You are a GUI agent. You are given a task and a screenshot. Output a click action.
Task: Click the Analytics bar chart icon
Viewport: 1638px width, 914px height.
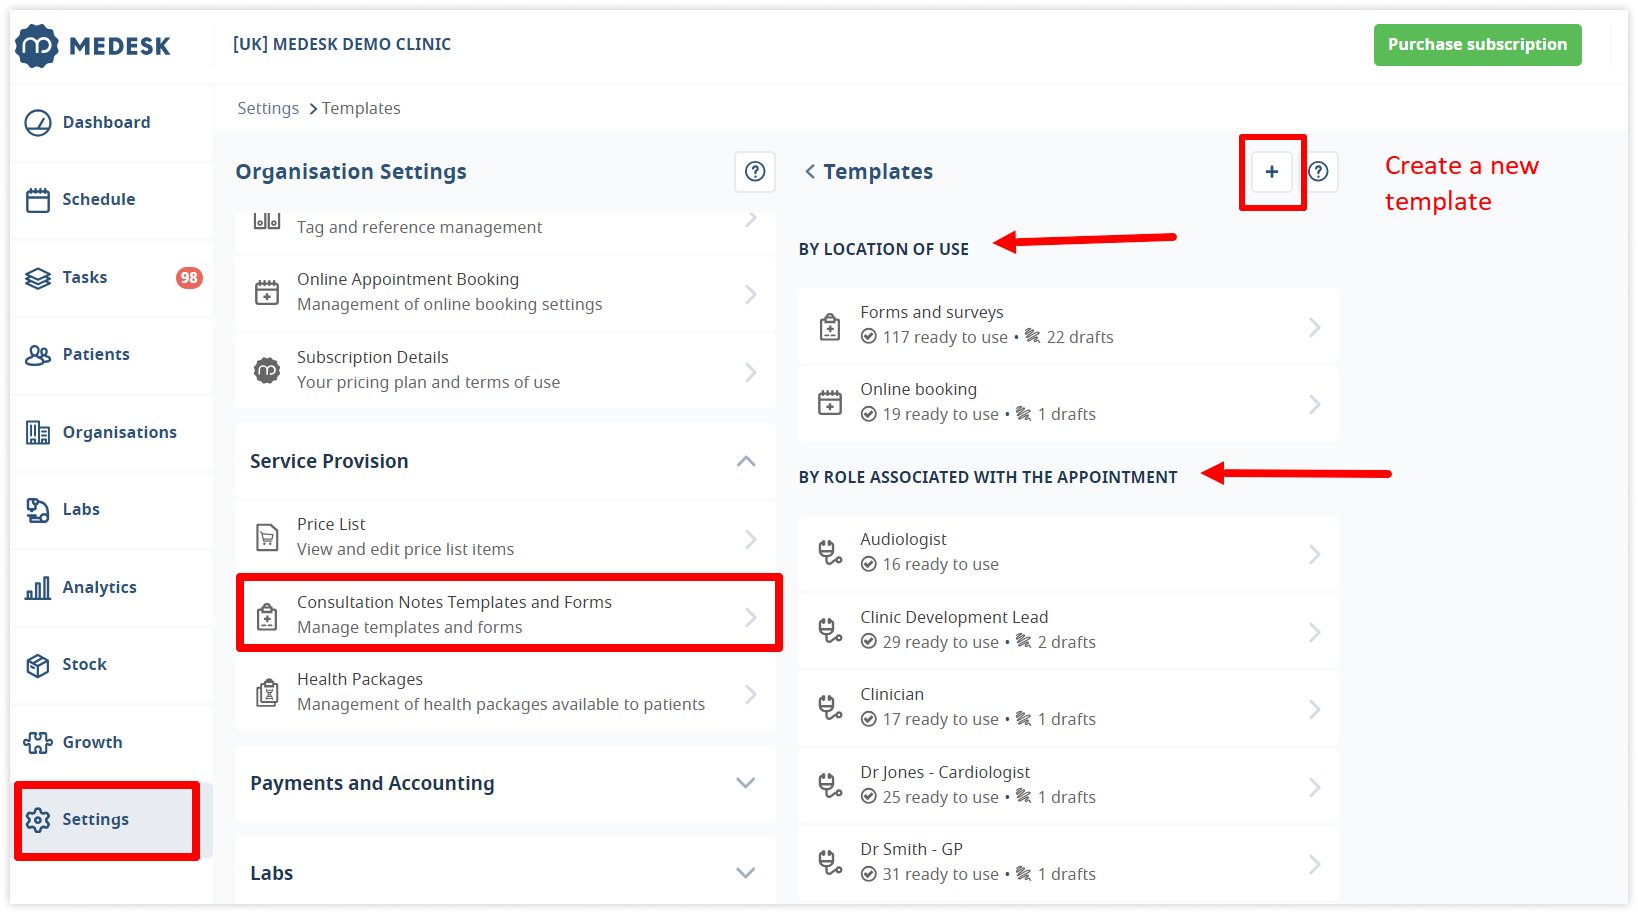coord(38,588)
